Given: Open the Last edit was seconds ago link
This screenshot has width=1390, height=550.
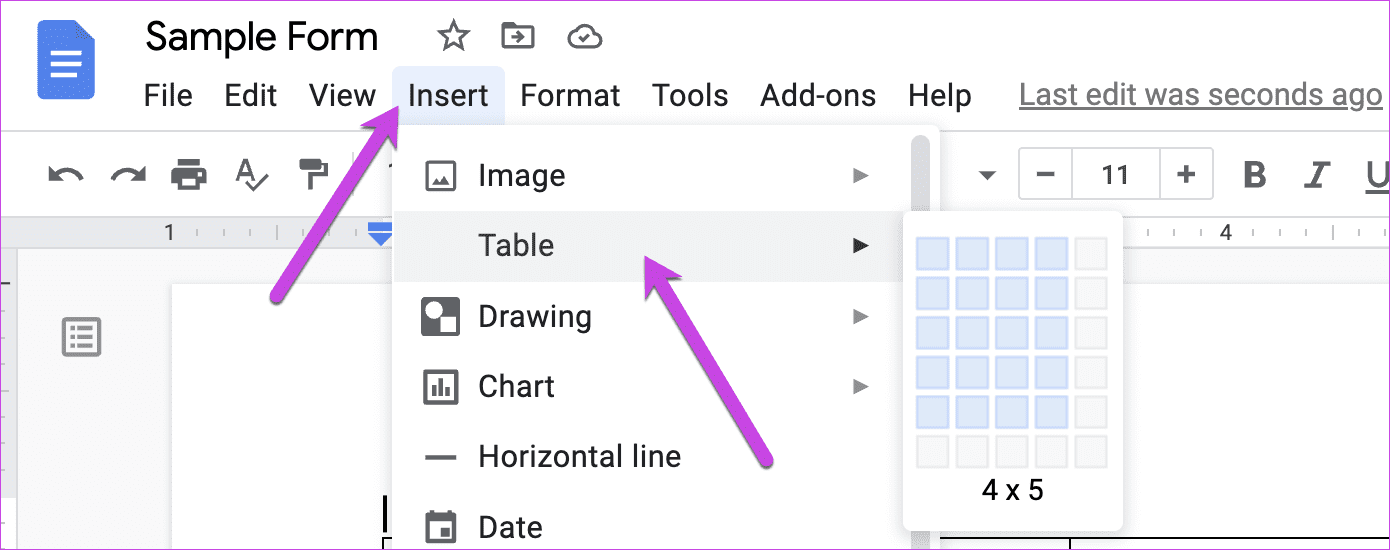Looking at the screenshot, I should click(x=1200, y=96).
